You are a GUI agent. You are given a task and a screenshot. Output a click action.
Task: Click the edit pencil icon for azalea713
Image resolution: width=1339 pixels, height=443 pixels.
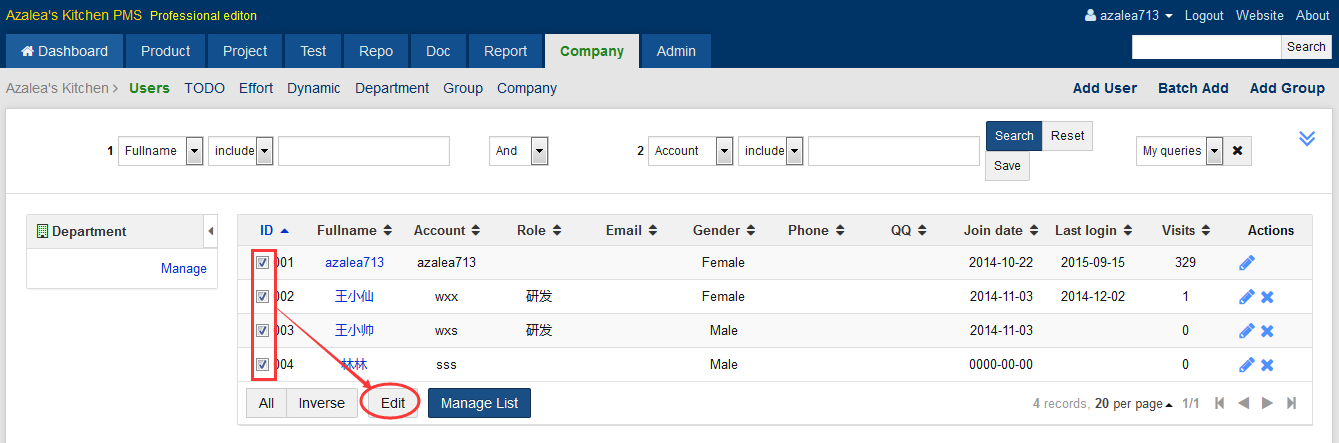(x=1246, y=263)
